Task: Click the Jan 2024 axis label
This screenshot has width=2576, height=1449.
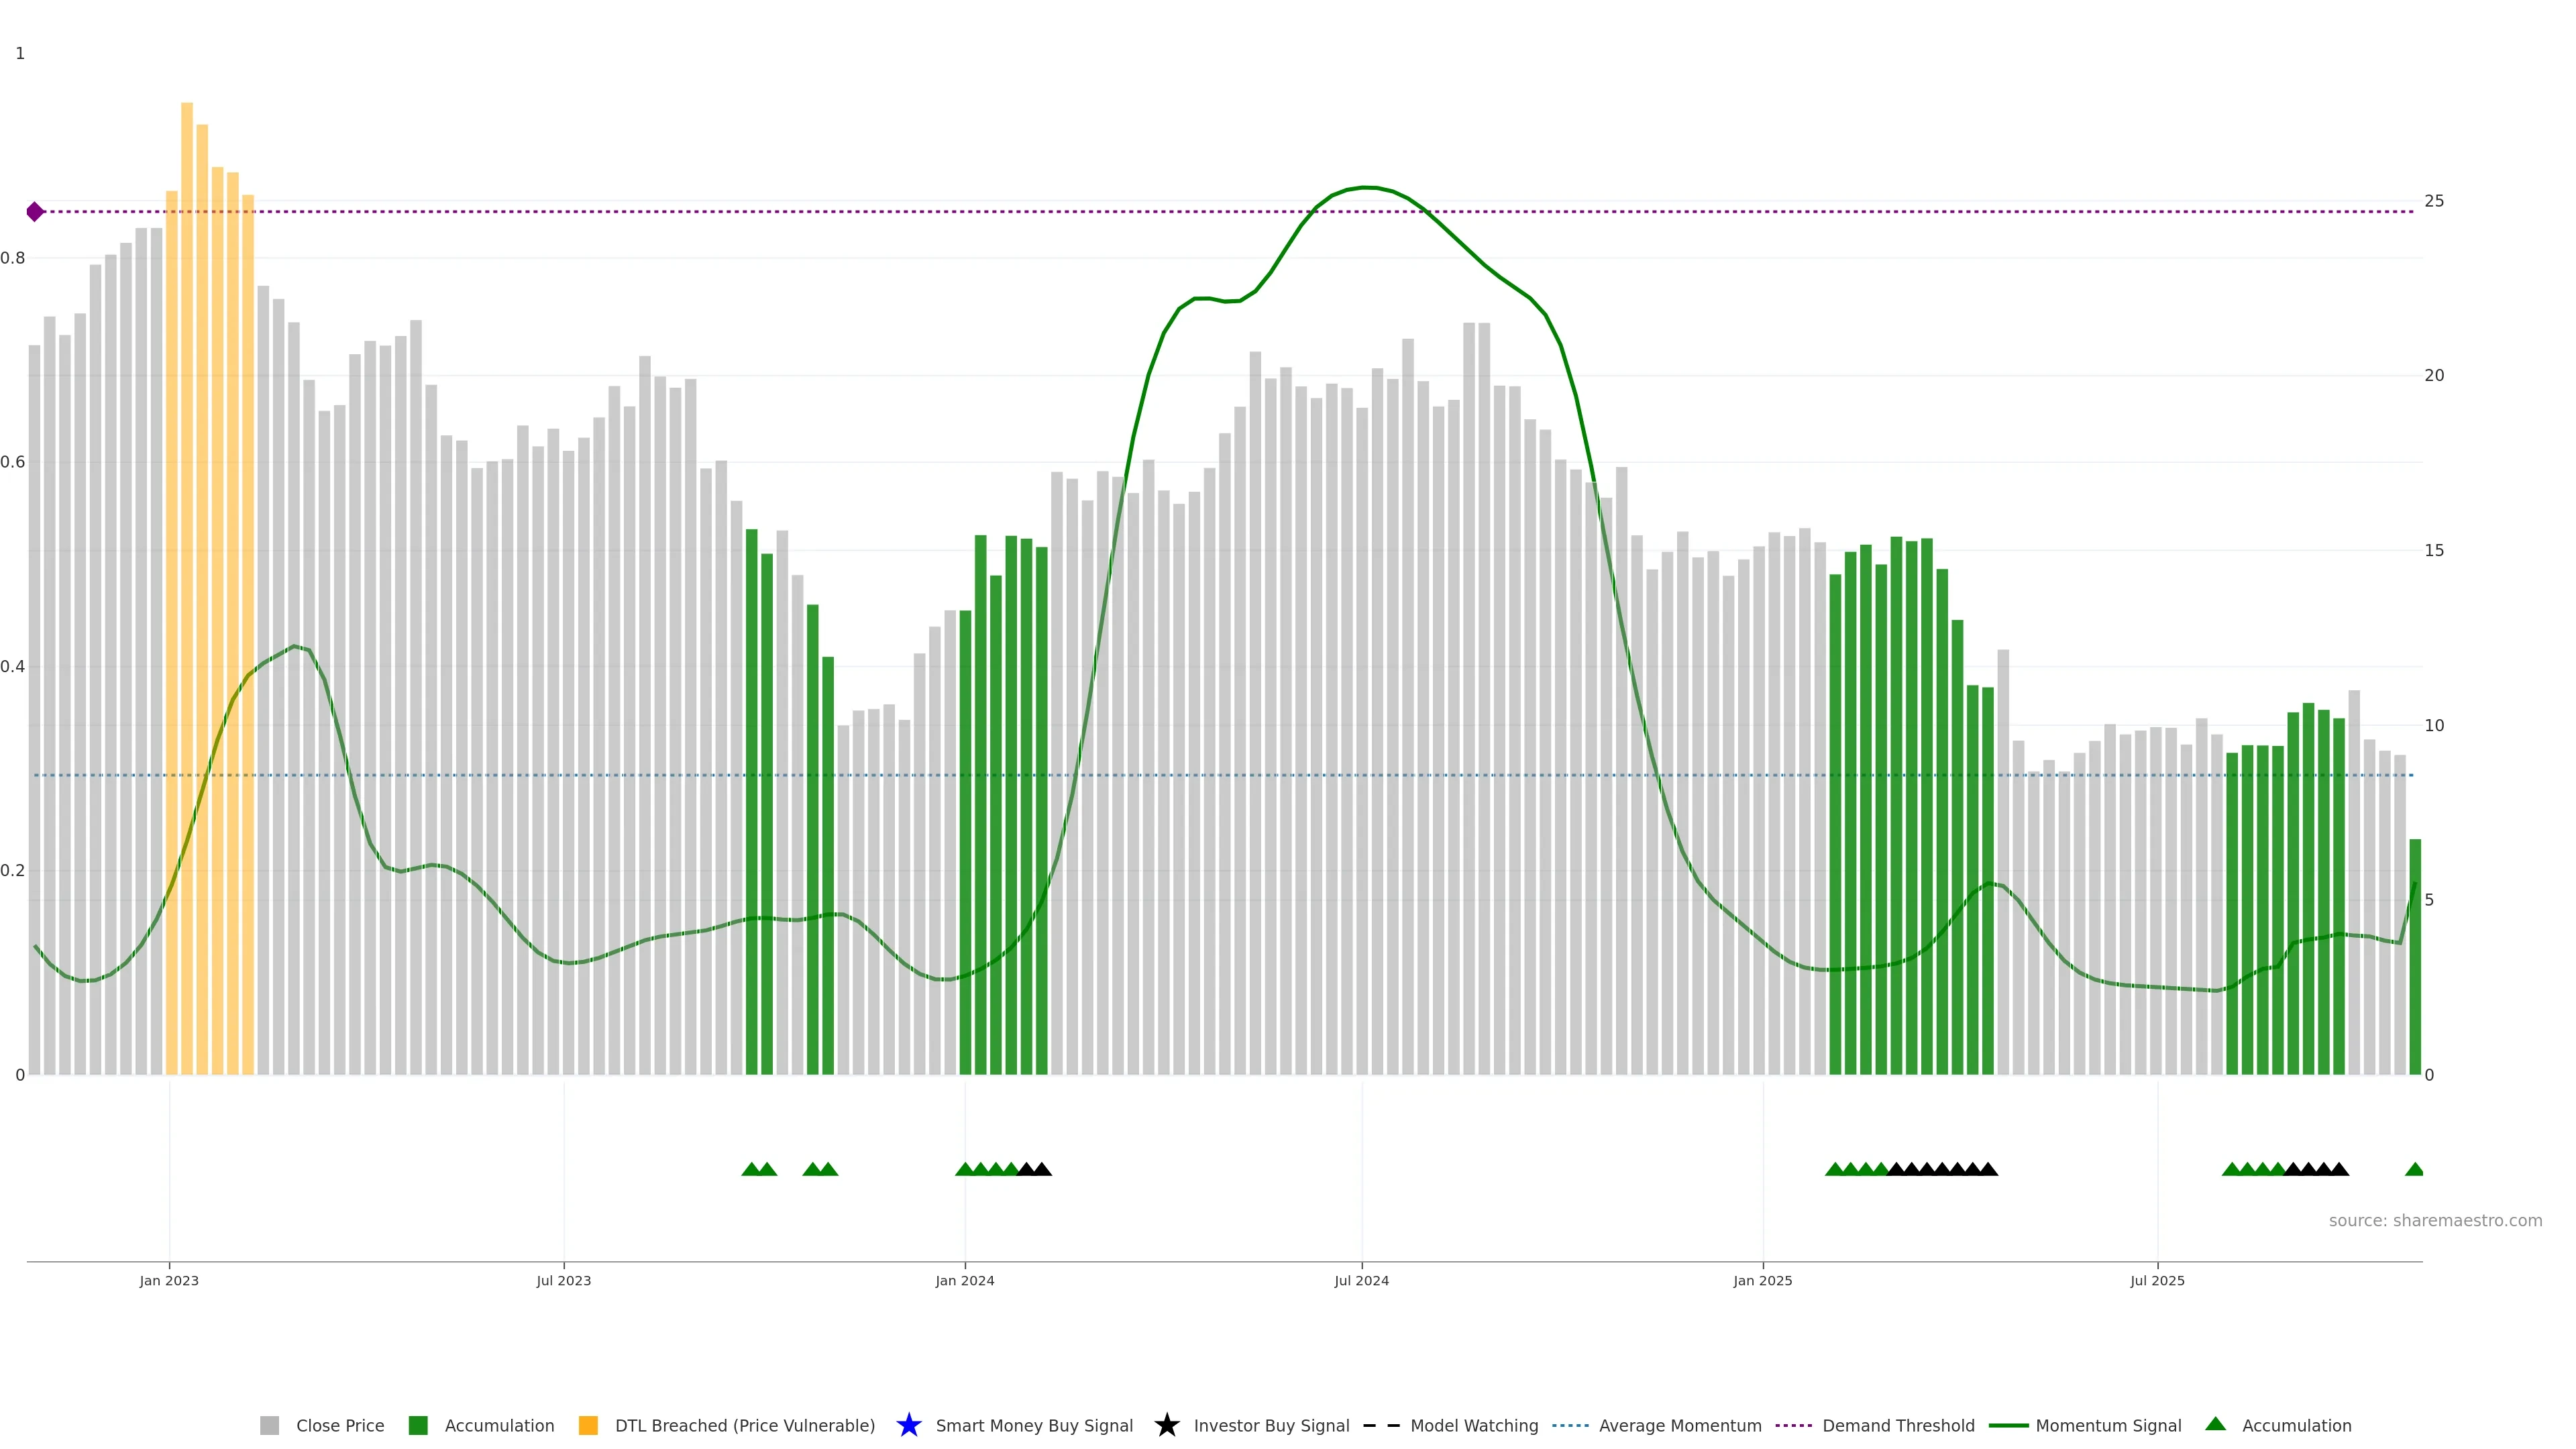Action: pyautogui.click(x=964, y=1280)
